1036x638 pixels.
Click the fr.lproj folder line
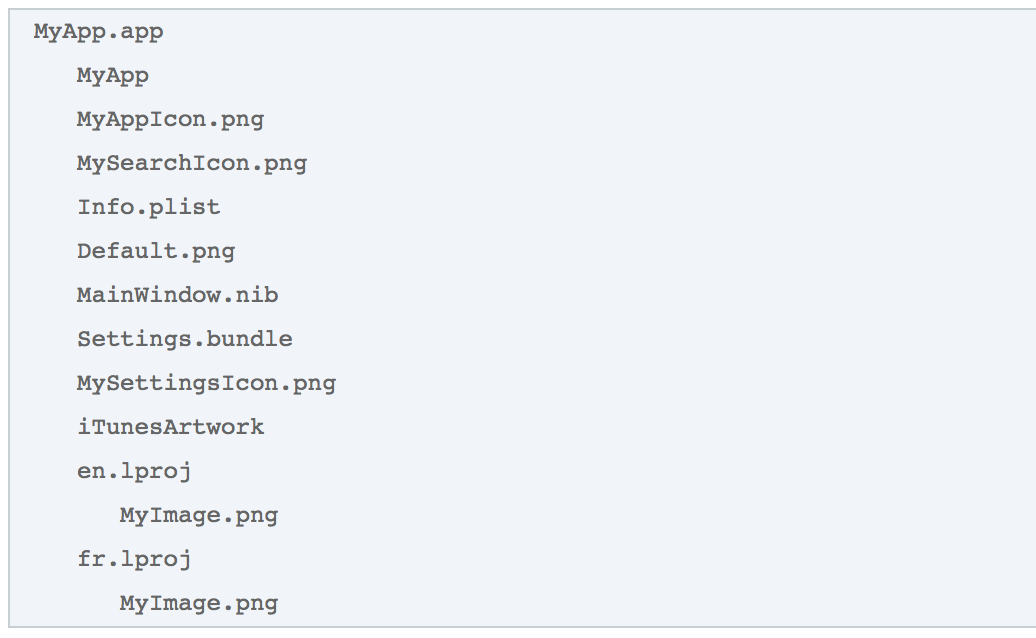[134, 559]
